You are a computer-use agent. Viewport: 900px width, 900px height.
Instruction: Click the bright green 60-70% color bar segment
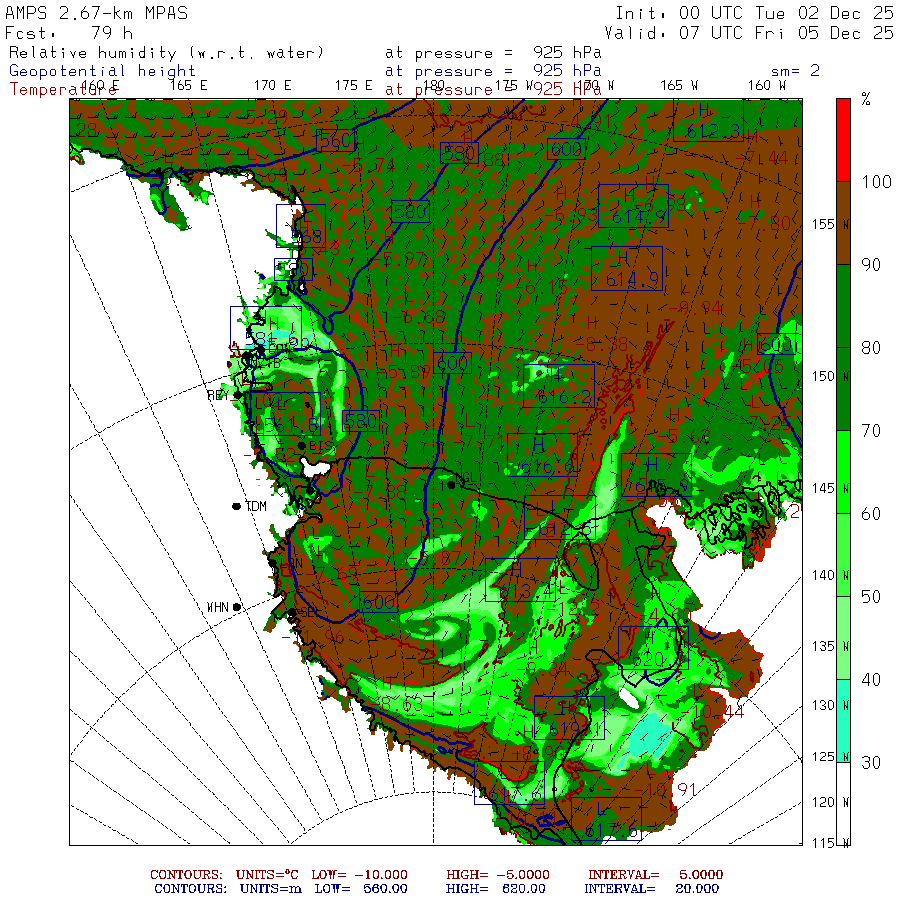click(843, 472)
